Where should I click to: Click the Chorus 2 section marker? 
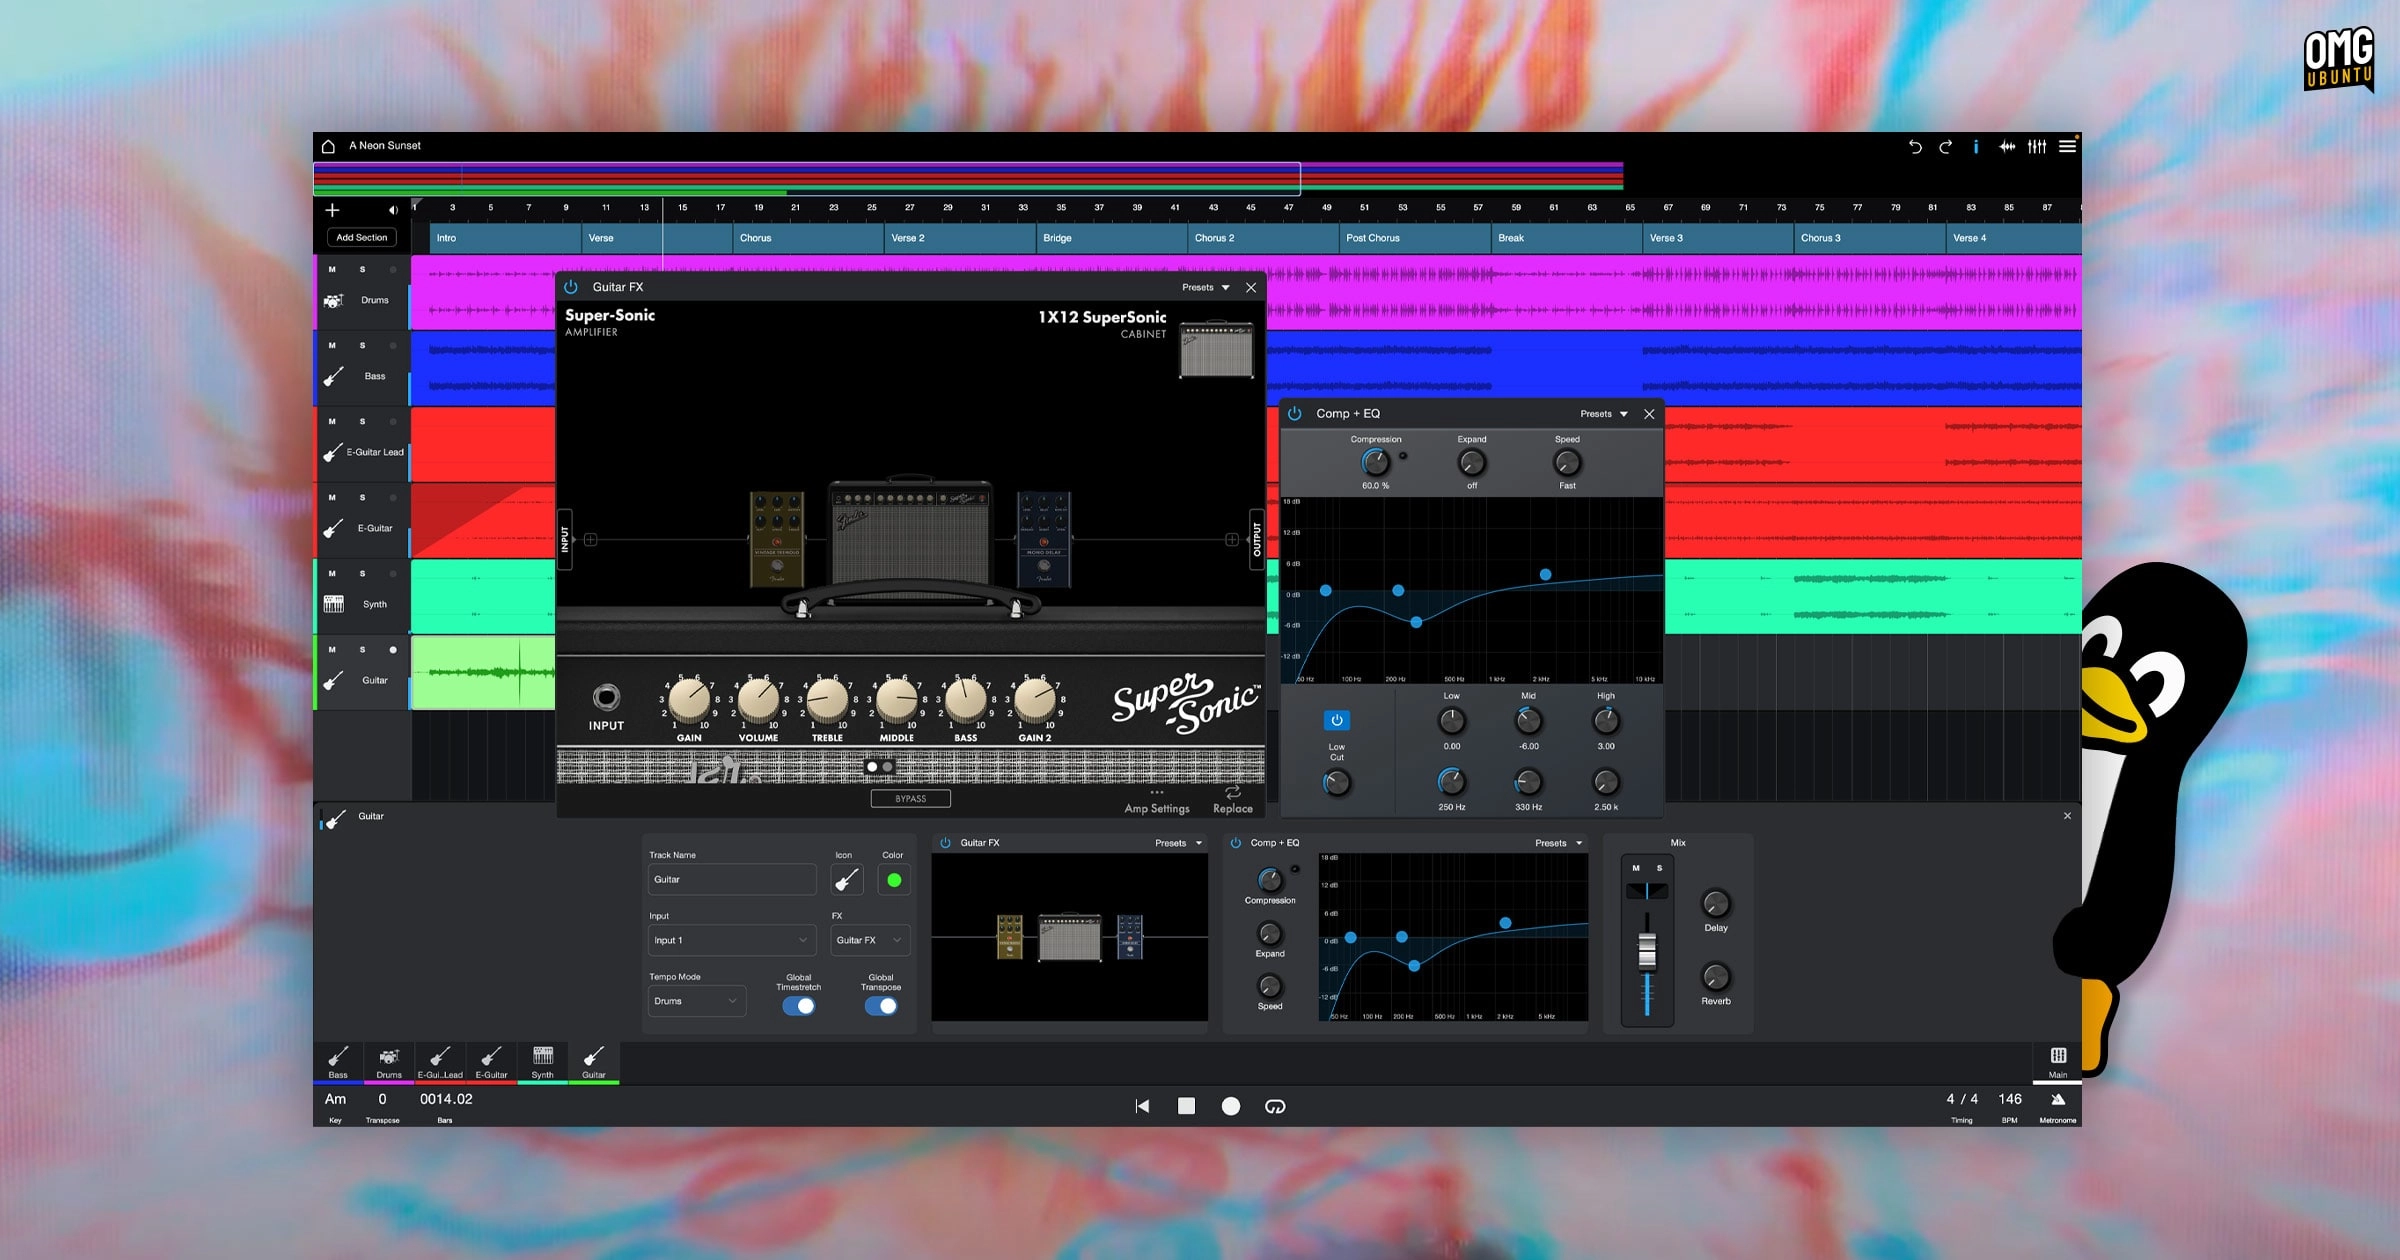[x=1262, y=238]
